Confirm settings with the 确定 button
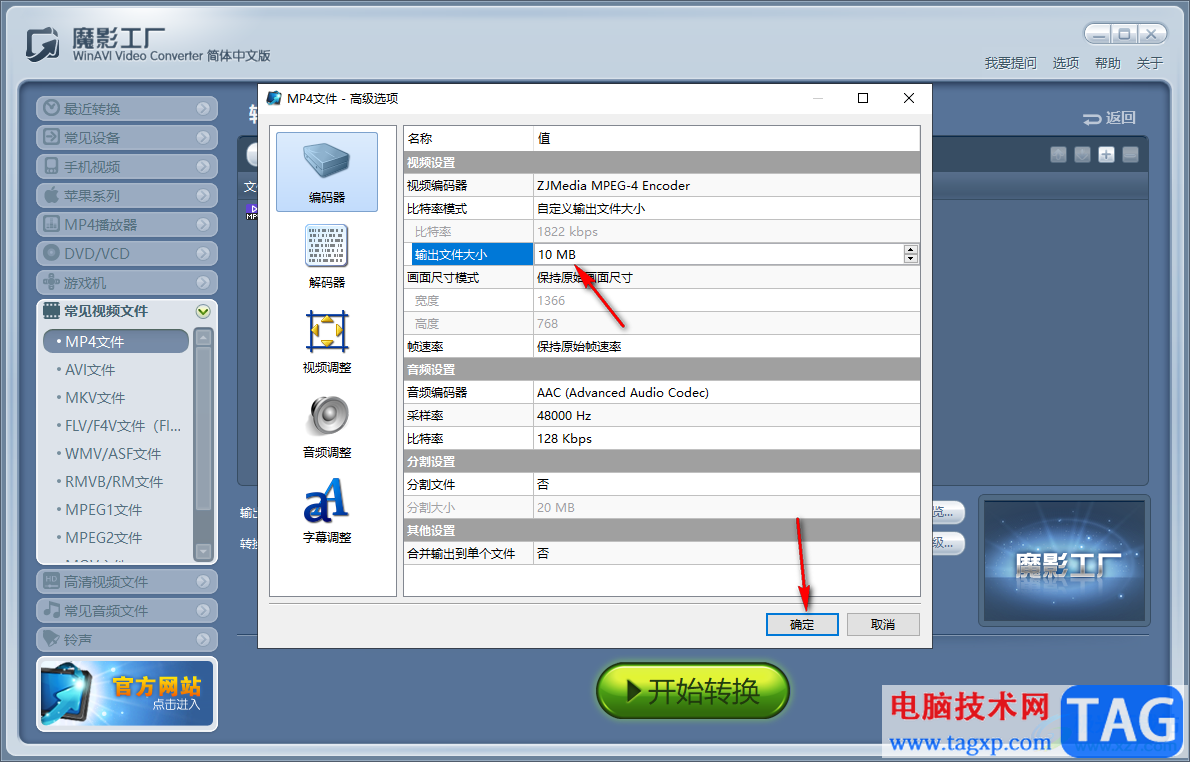This screenshot has width=1190, height=762. coord(802,625)
